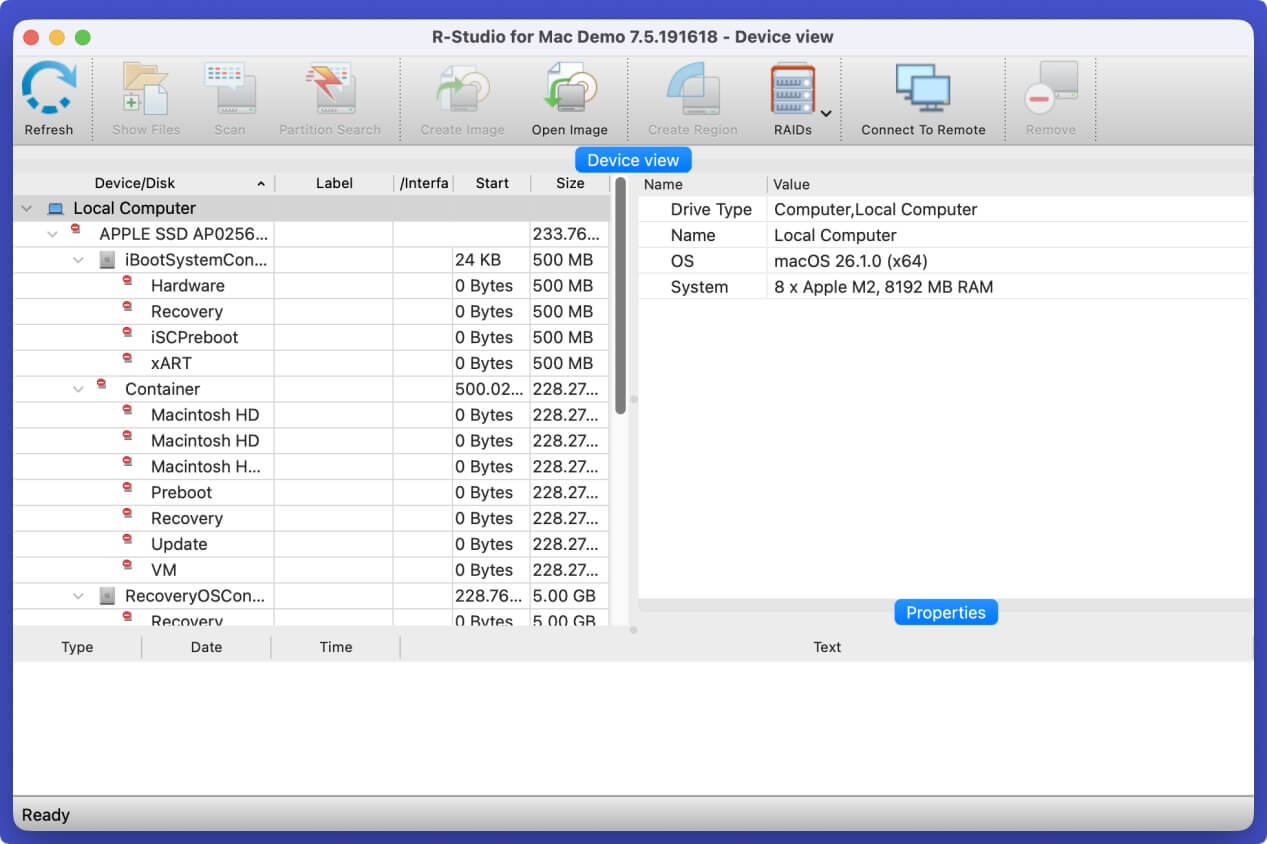Viewport: 1267px width, 844px height.
Task: Switch to the Device view tab
Action: point(632,160)
